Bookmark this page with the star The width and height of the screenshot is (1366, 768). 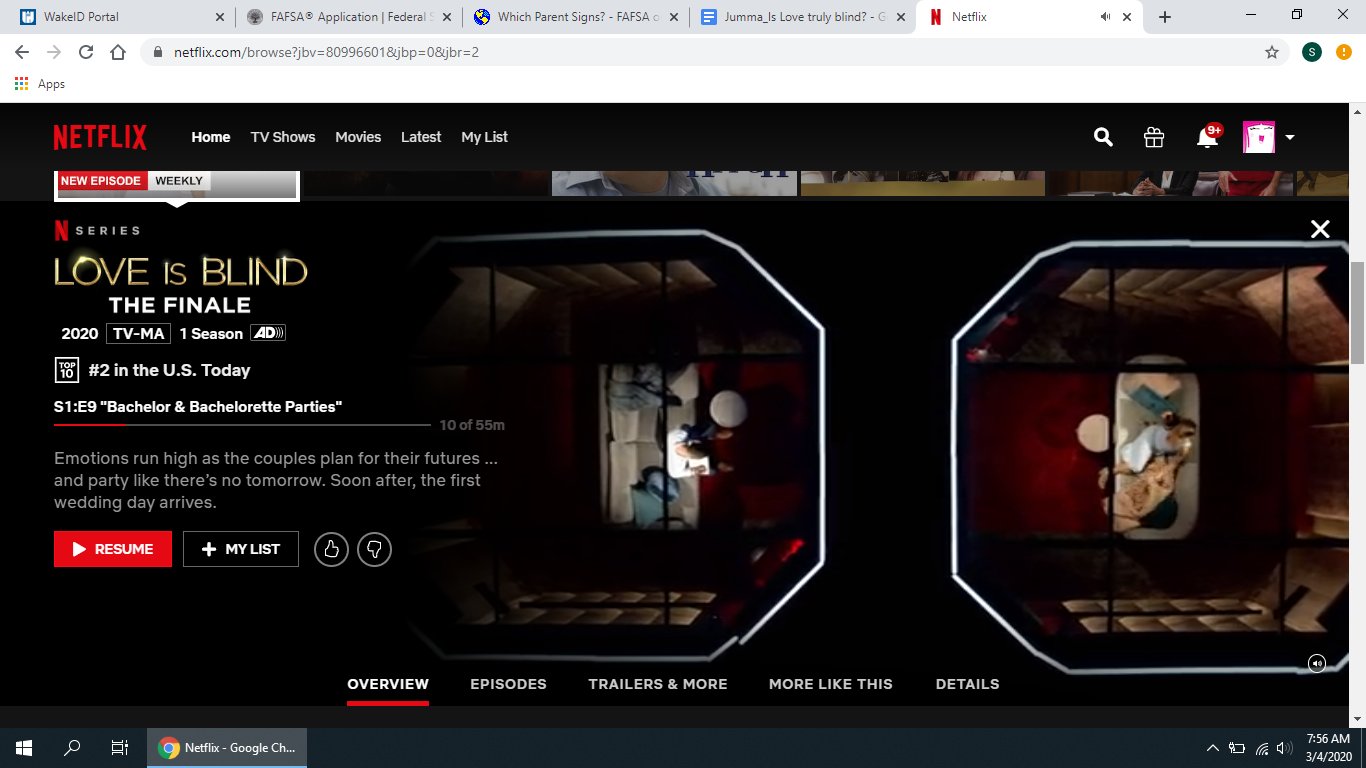coord(1272,52)
